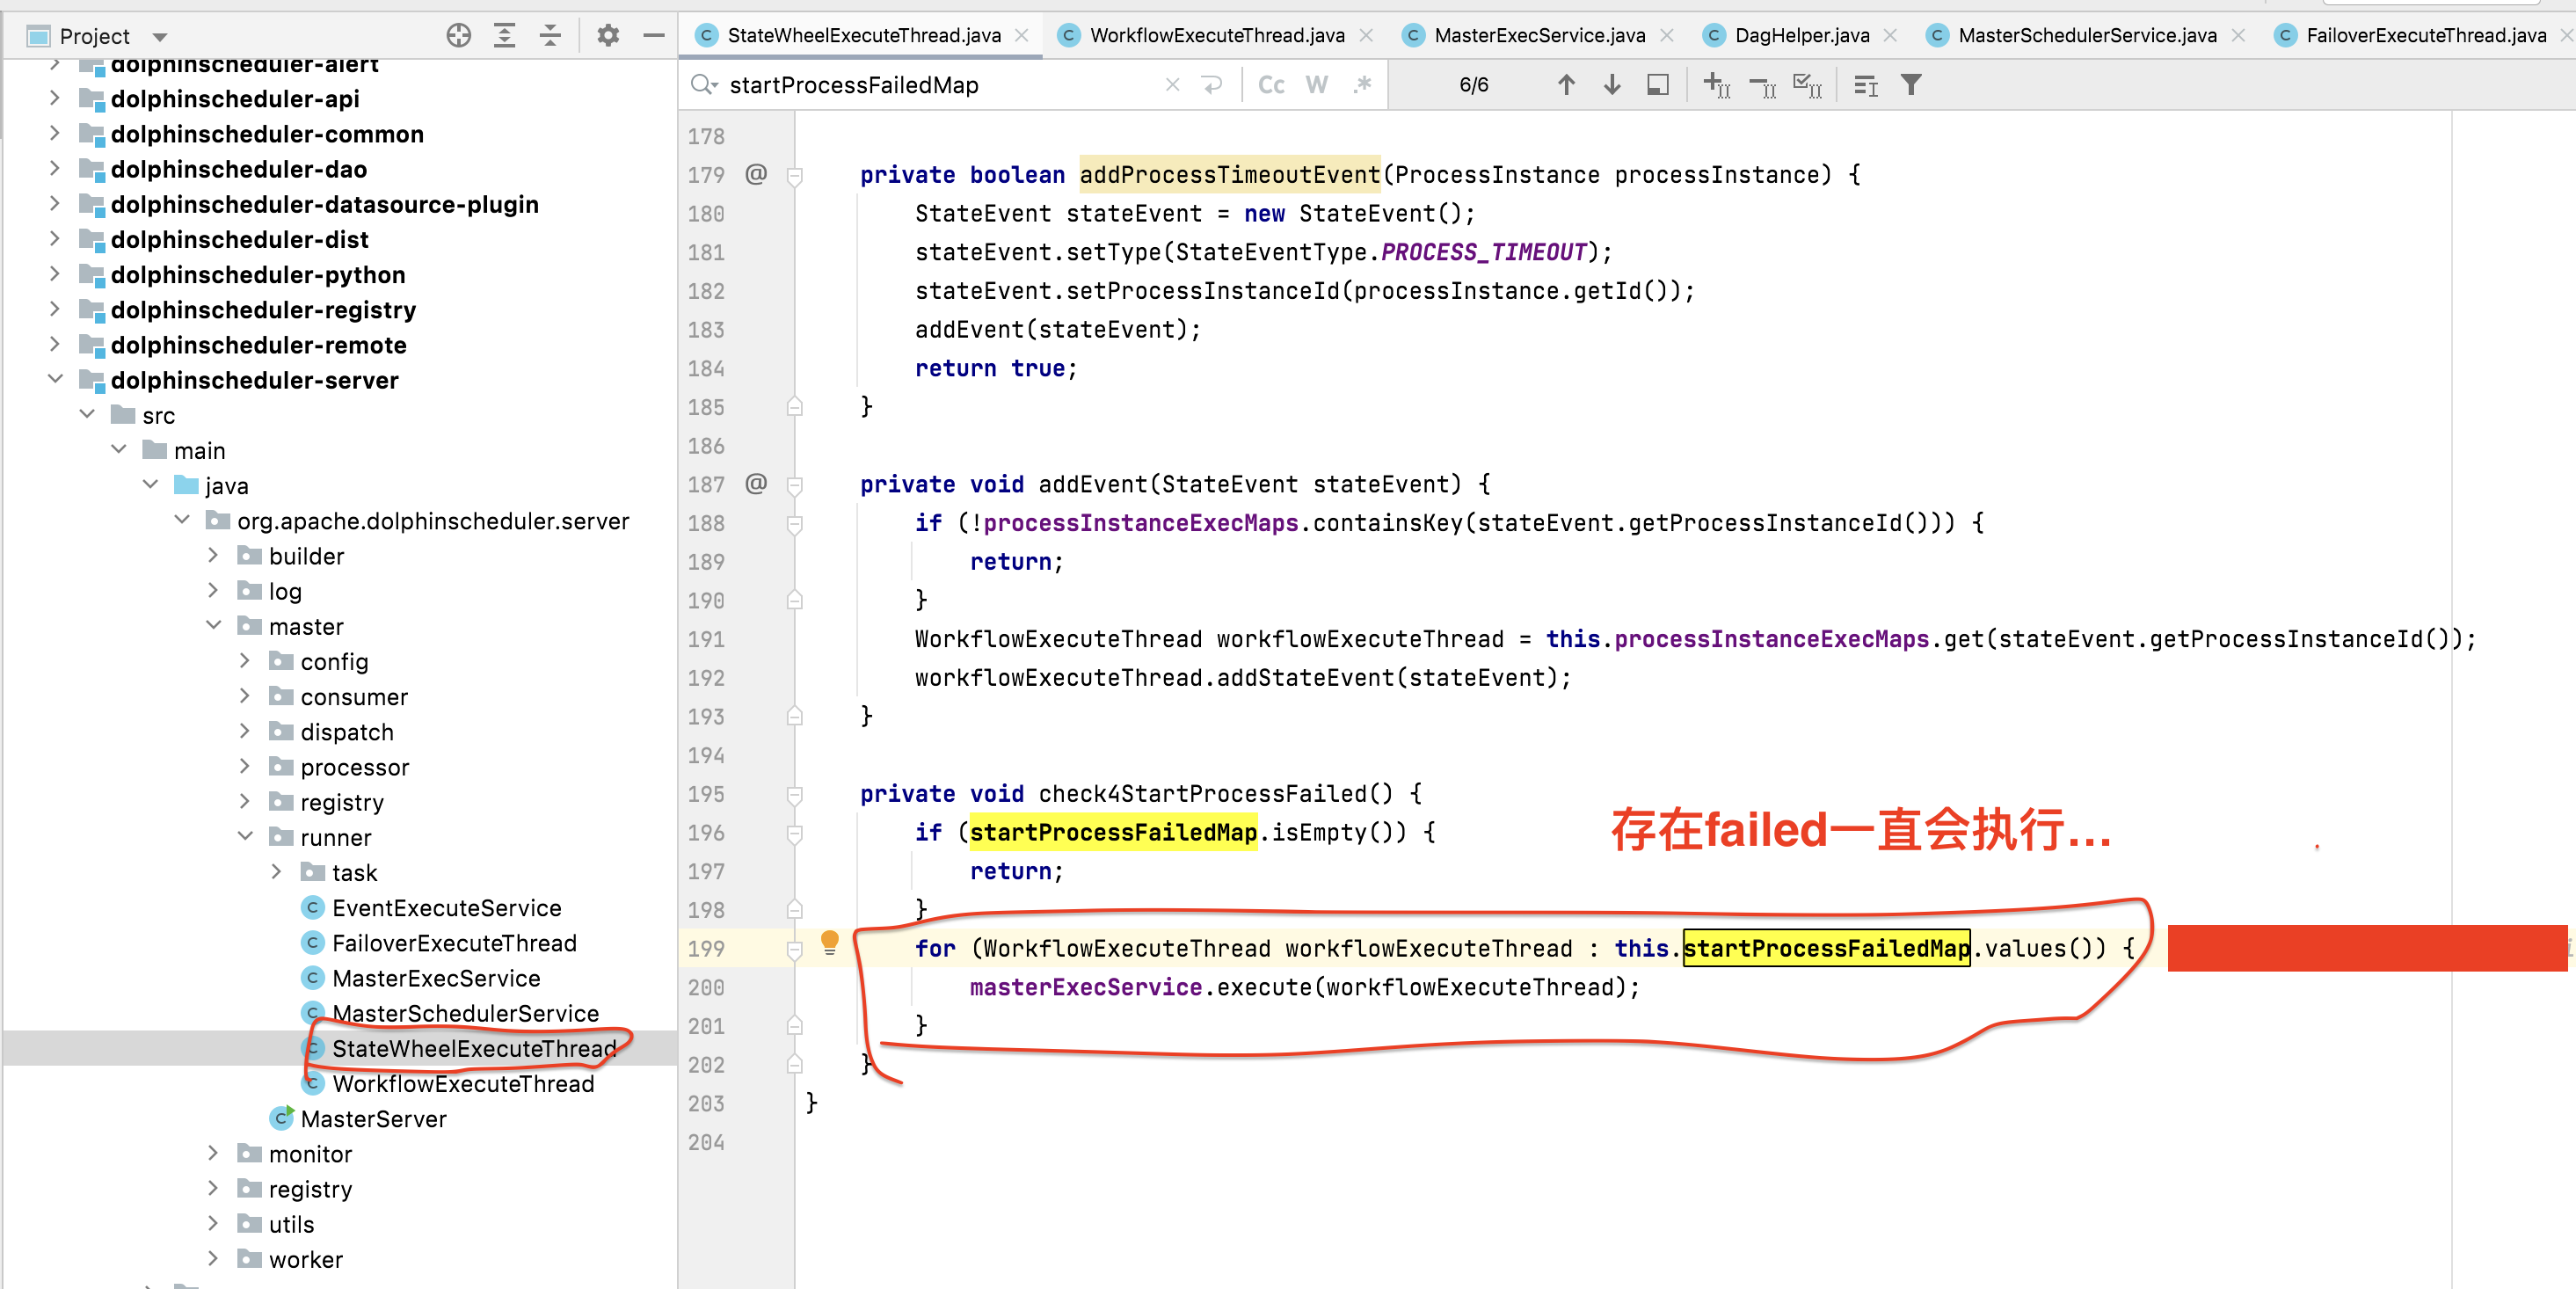Fold the if block at line 188
Screen dimensions: 2576x1289
(795, 524)
